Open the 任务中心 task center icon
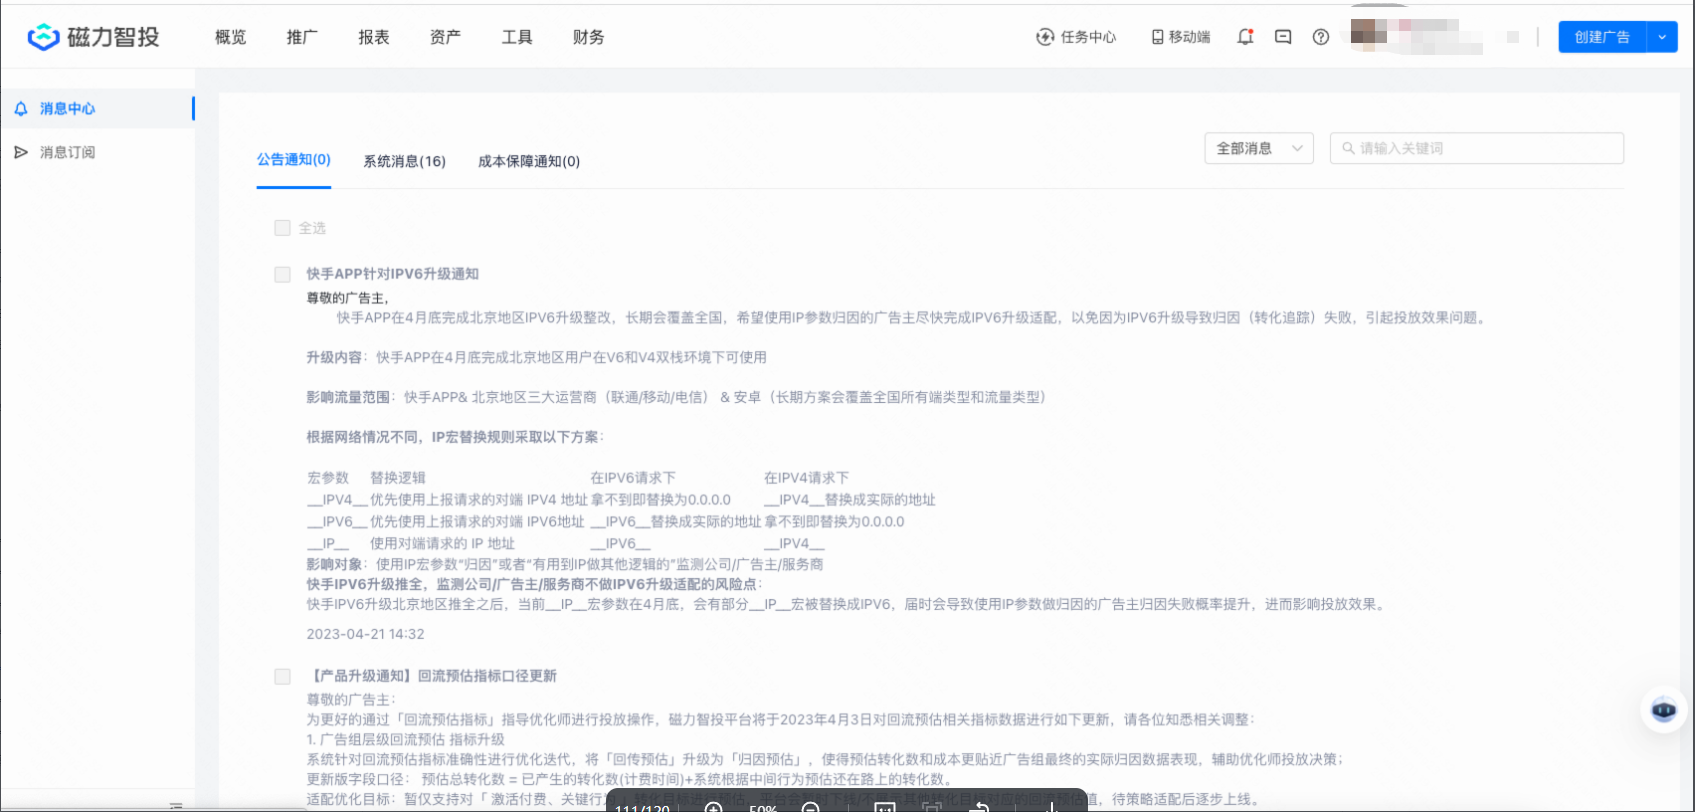 pyautogui.click(x=1045, y=37)
